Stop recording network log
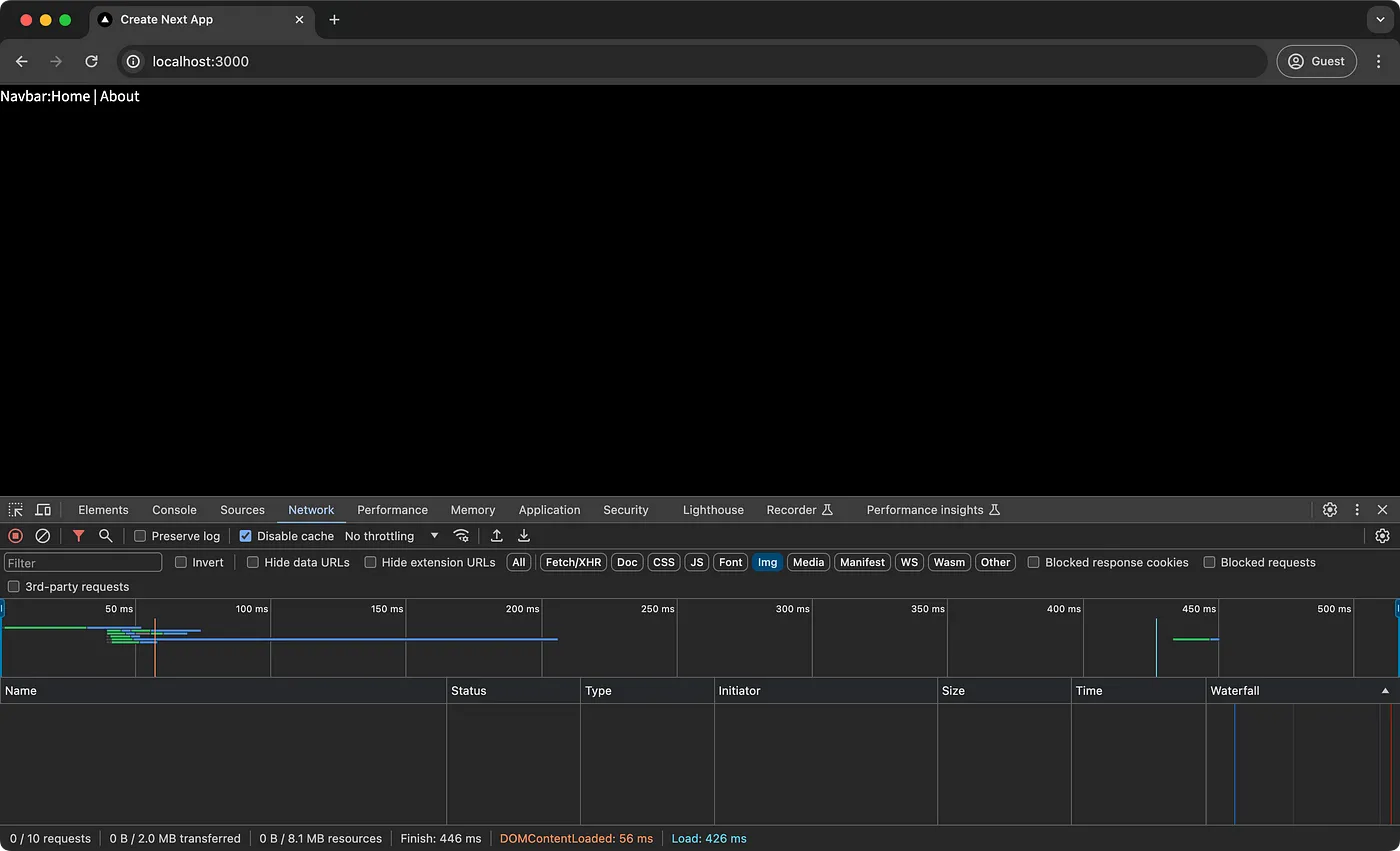The image size is (1400, 851). pos(15,536)
